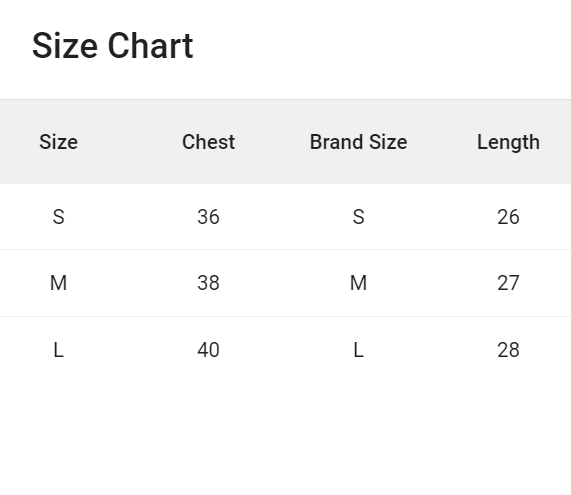Screen dimensions: 571x495
Task: Select length value 26
Action: pyautogui.click(x=508, y=217)
